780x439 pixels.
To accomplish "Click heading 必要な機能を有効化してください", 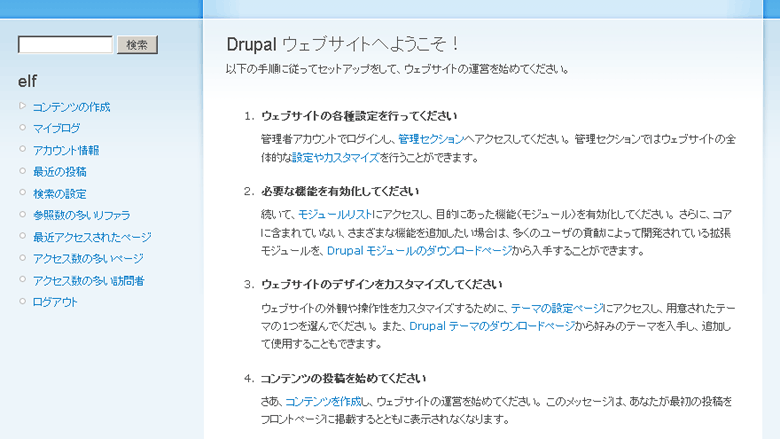I will [x=340, y=191].
